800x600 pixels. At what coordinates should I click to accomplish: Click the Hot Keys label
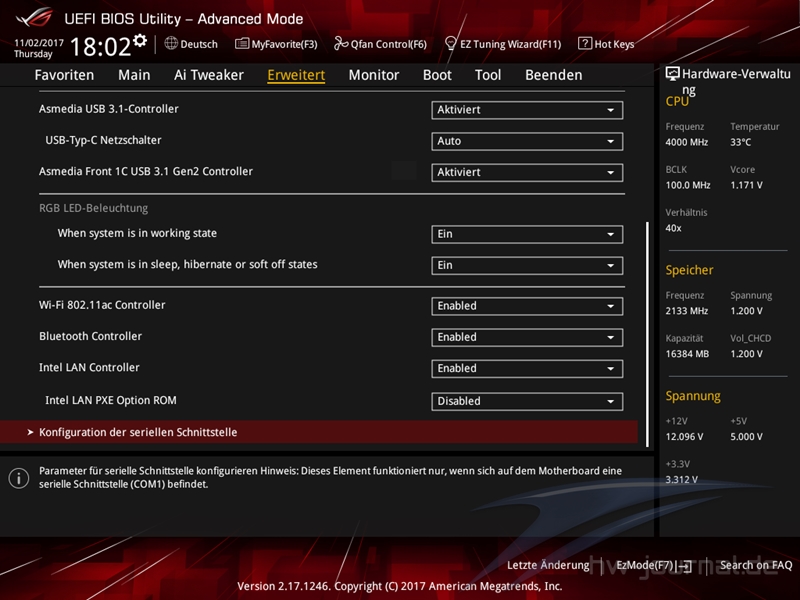[x=614, y=44]
